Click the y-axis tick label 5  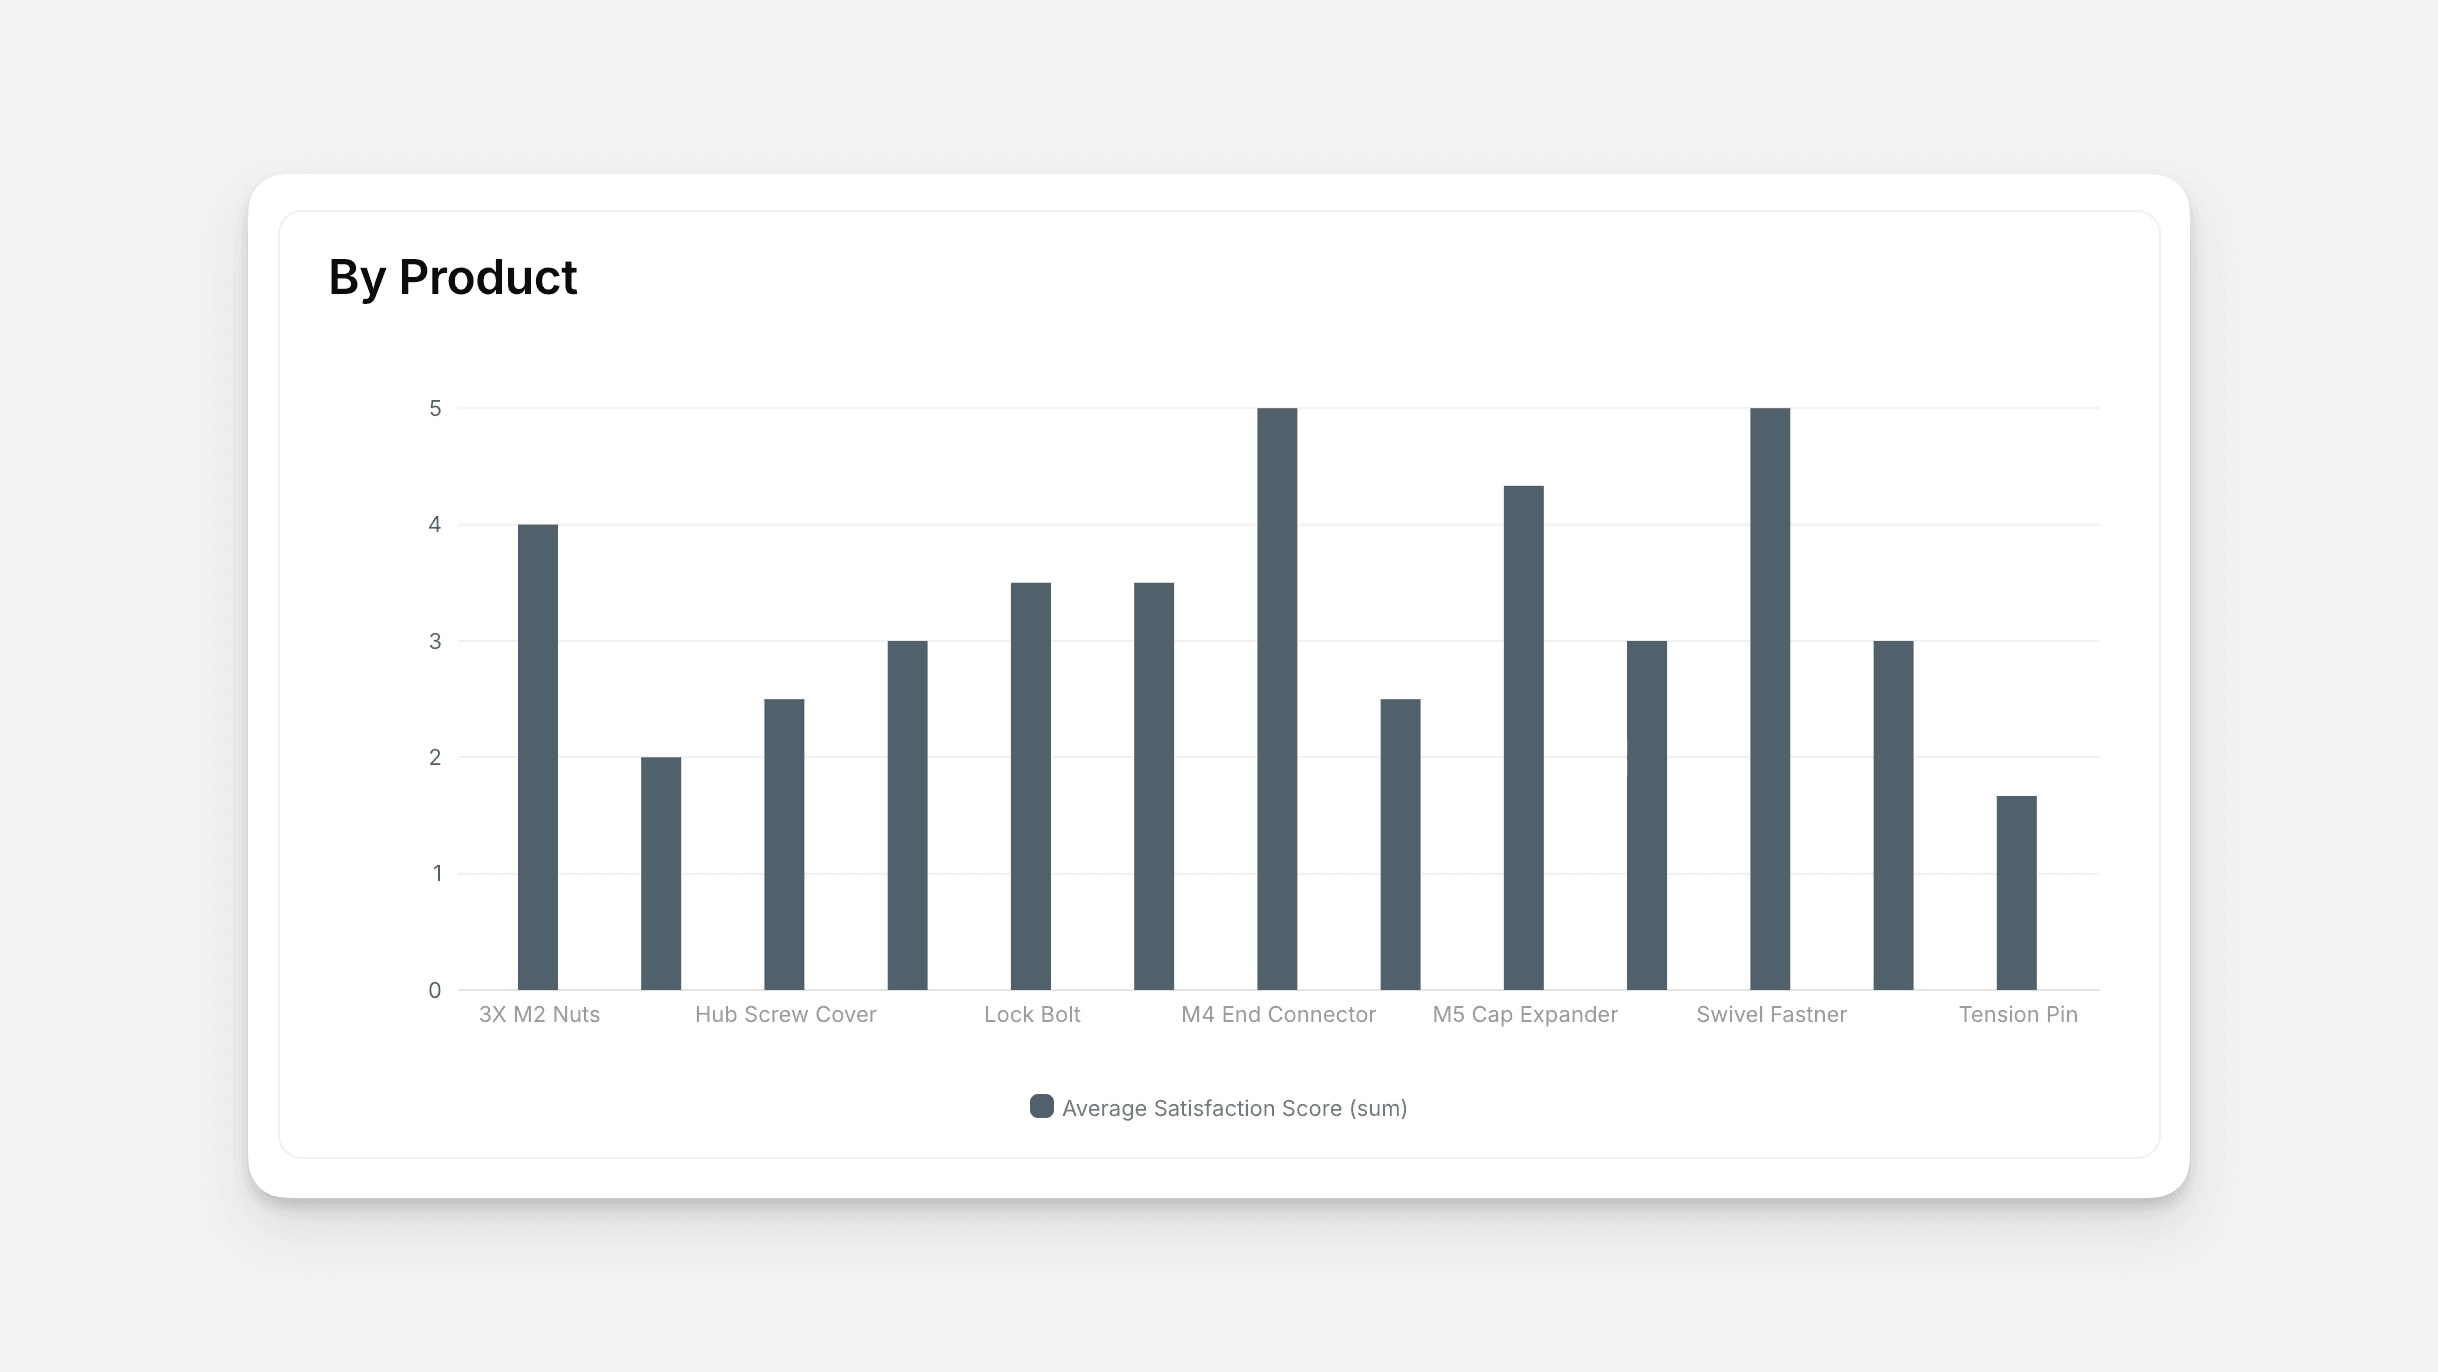click(x=435, y=408)
